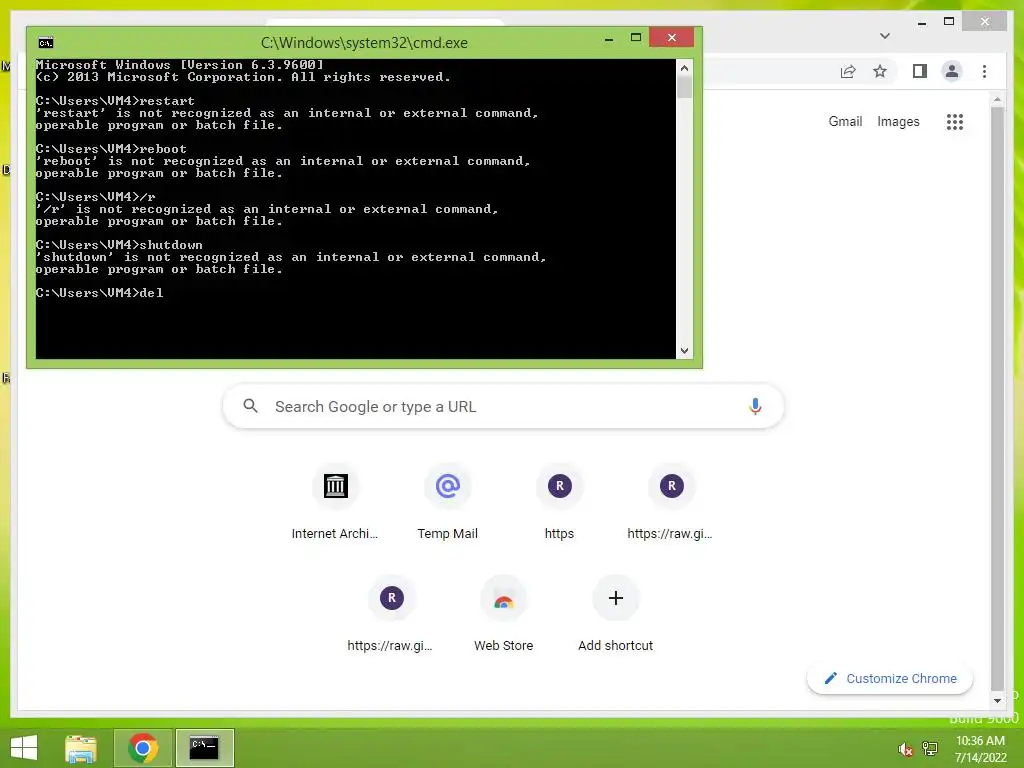Open Chrome profile avatar menu
1024x768 pixels.
point(952,71)
